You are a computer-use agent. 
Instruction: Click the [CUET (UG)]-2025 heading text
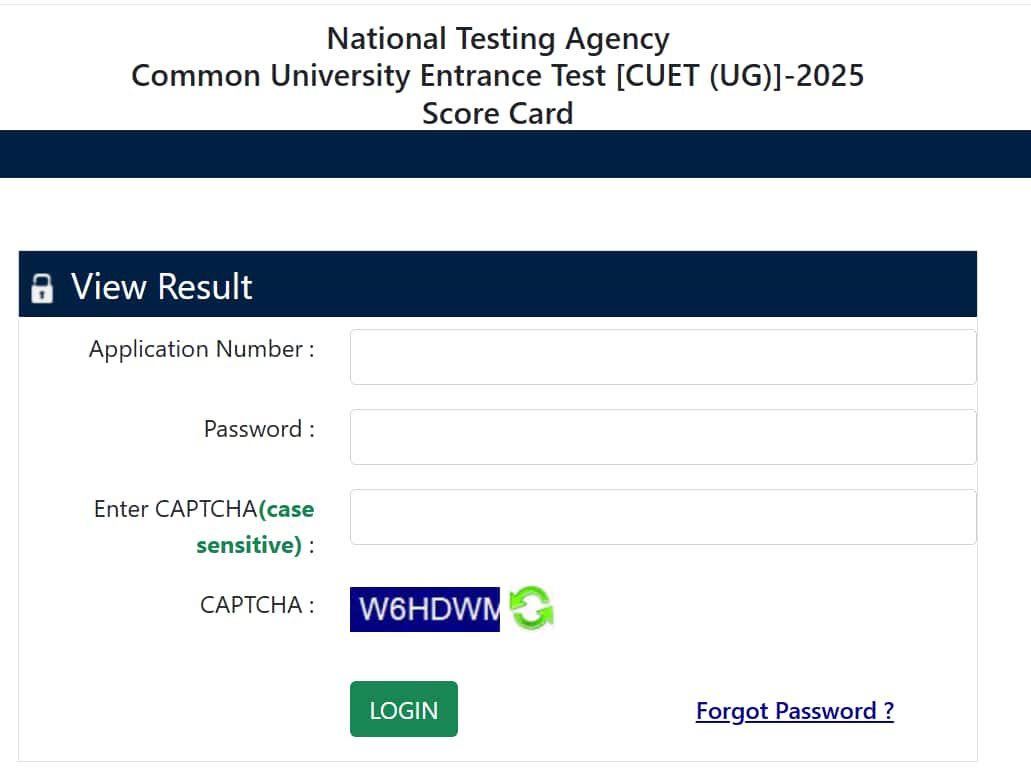pyautogui.click(x=740, y=76)
